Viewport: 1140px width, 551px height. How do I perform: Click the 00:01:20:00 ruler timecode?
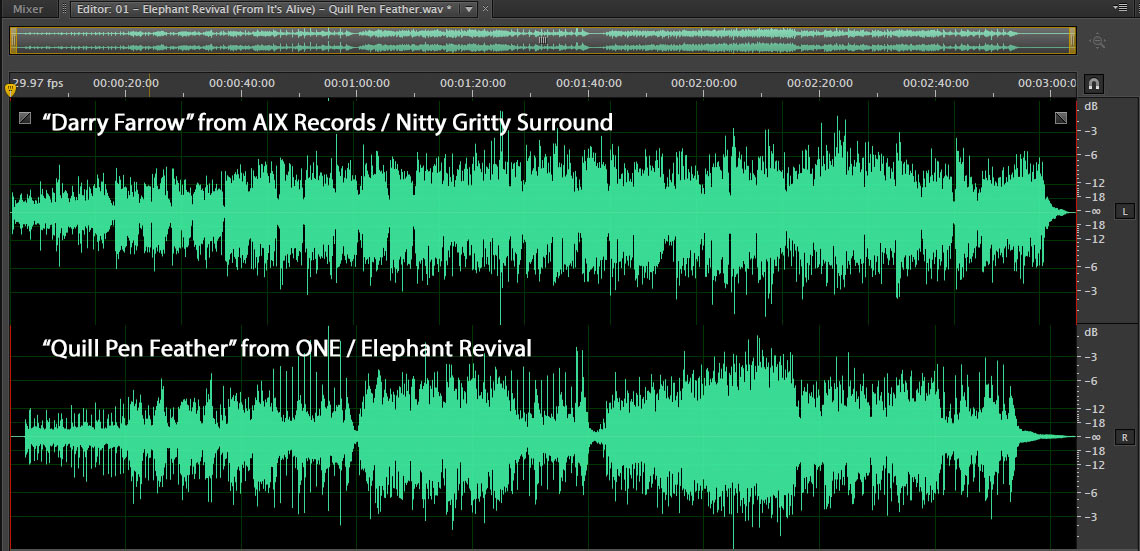tap(473, 84)
